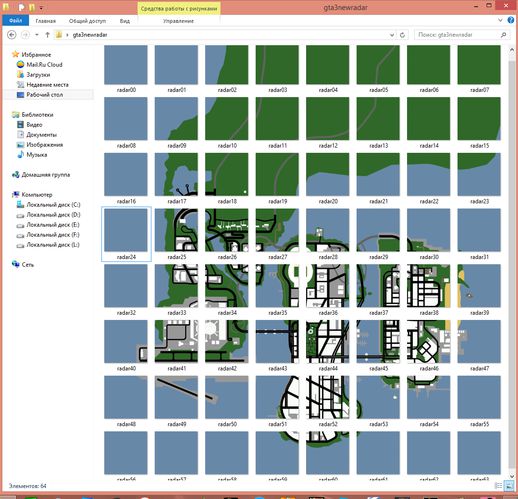Open the address bar history dropdown
Screen dimensions: 518x499
coord(392,35)
